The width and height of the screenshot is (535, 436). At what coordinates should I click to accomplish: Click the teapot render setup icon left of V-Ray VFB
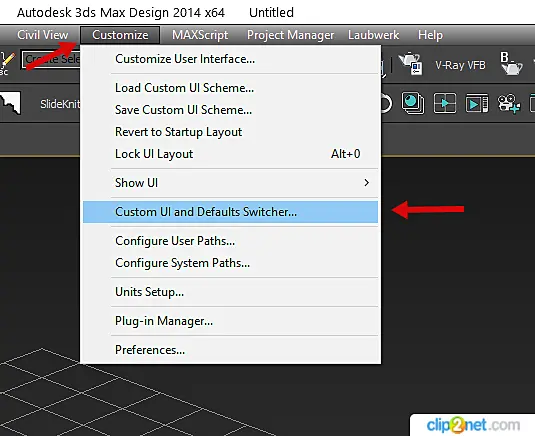[411, 64]
